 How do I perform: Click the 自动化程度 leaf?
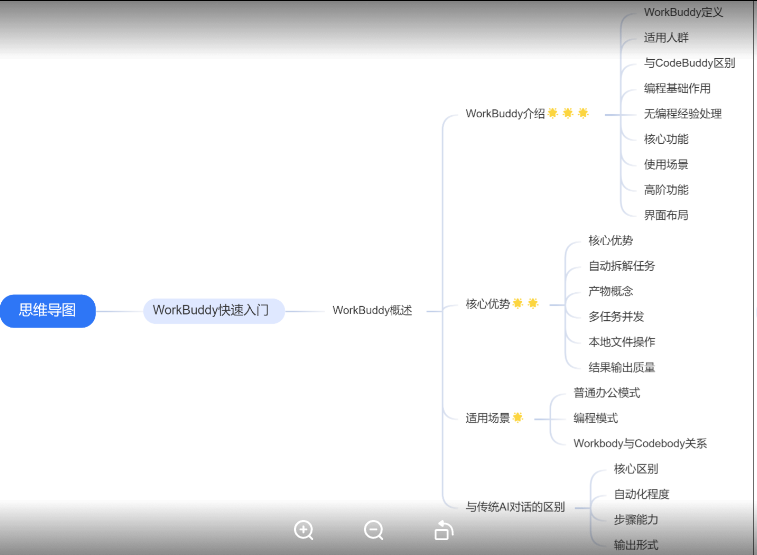click(x=642, y=494)
